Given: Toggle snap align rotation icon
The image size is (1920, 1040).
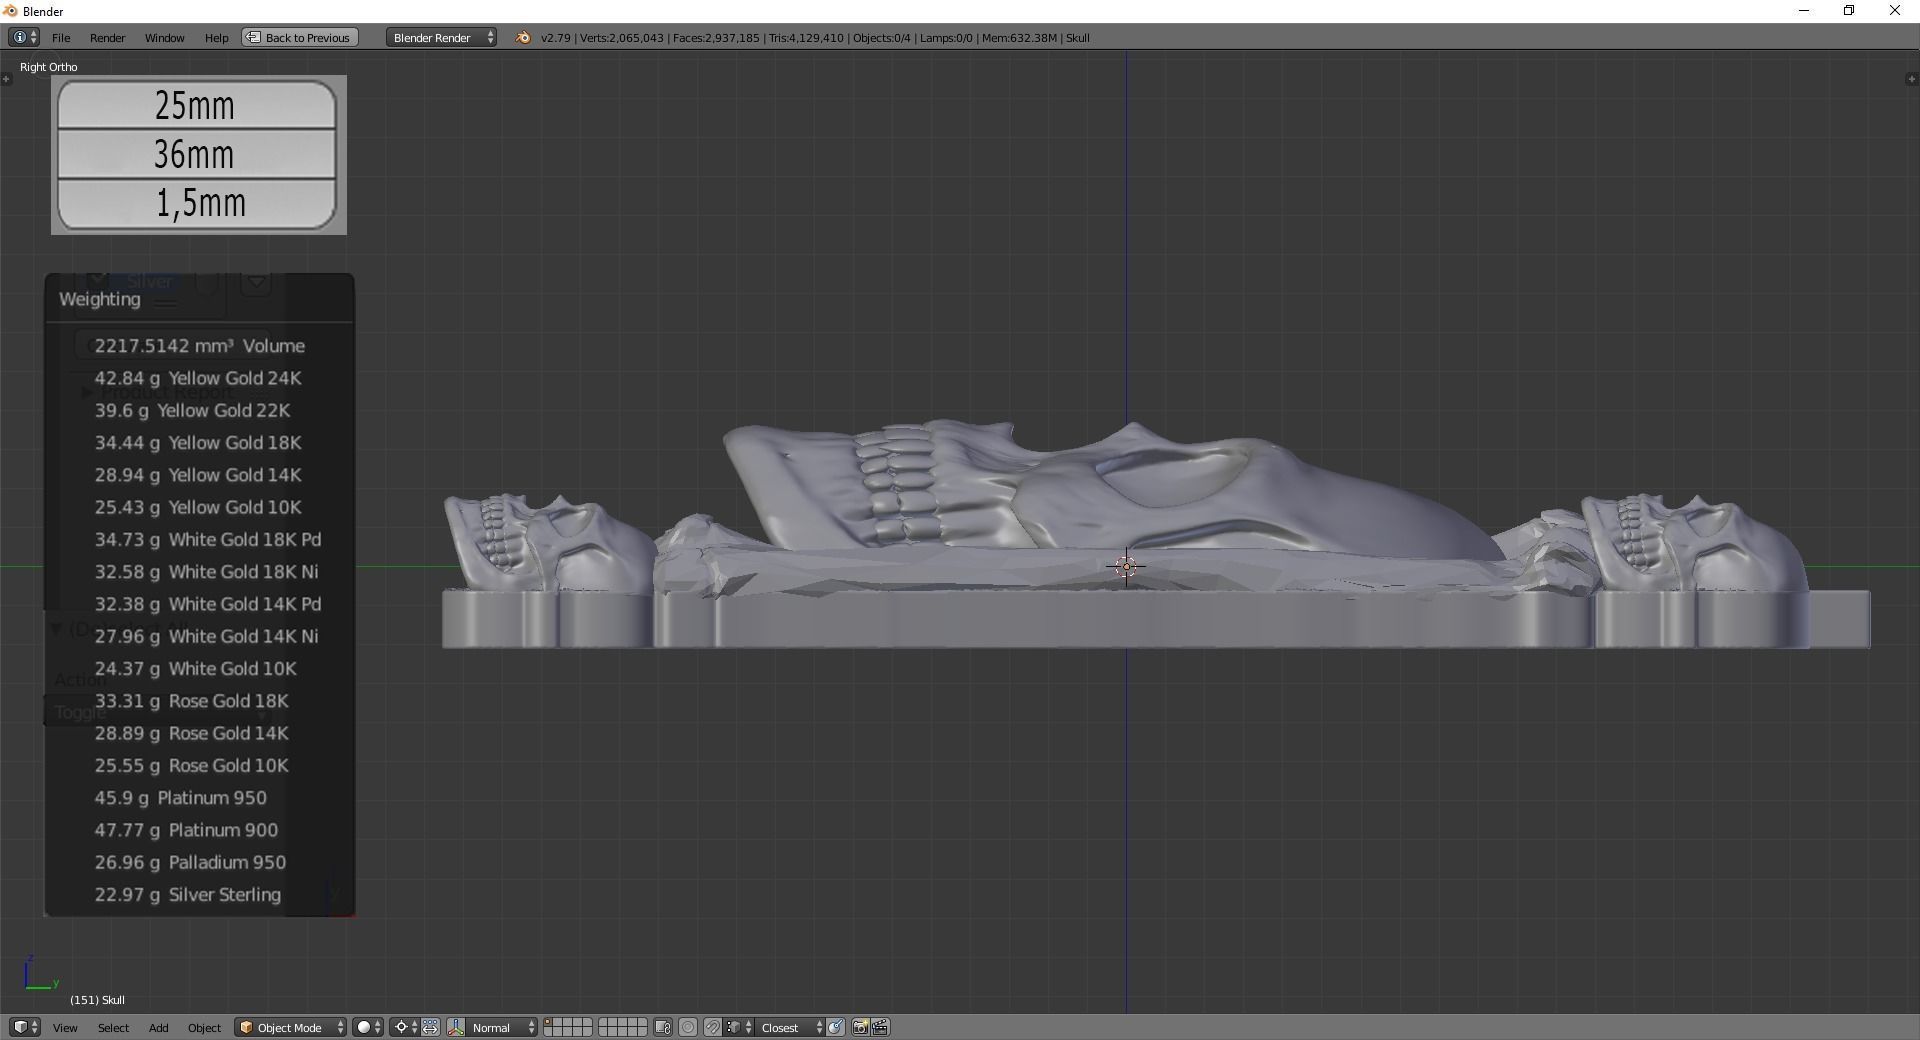Looking at the screenshot, I should 836,1027.
